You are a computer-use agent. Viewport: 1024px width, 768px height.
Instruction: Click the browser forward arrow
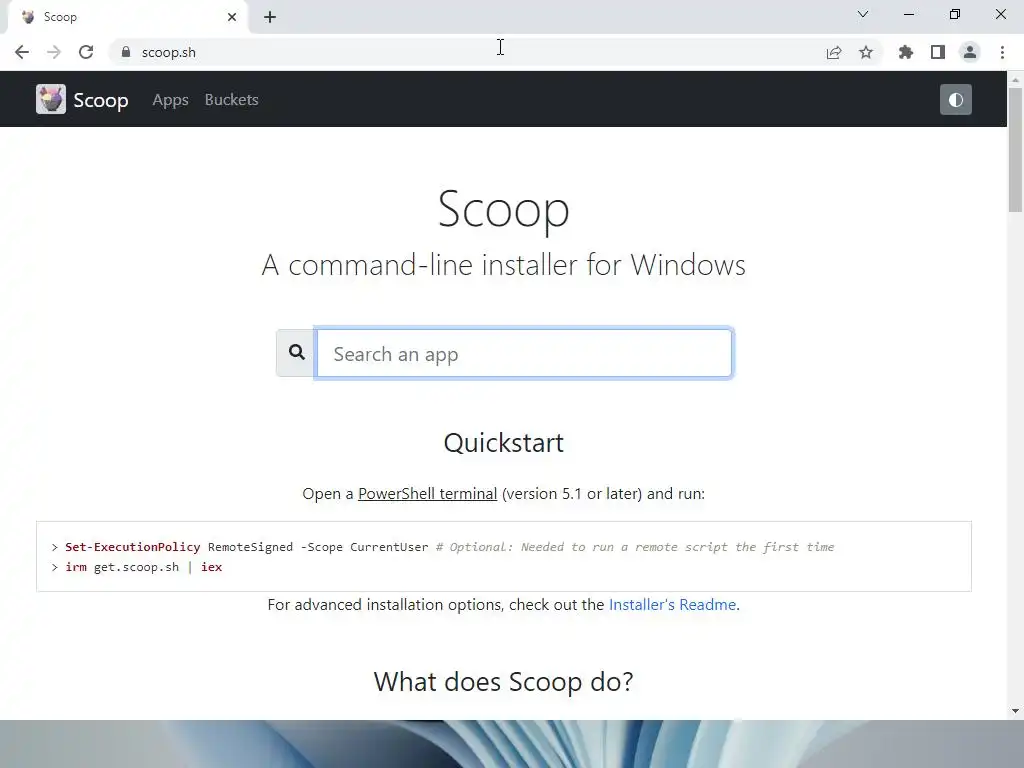coord(54,52)
